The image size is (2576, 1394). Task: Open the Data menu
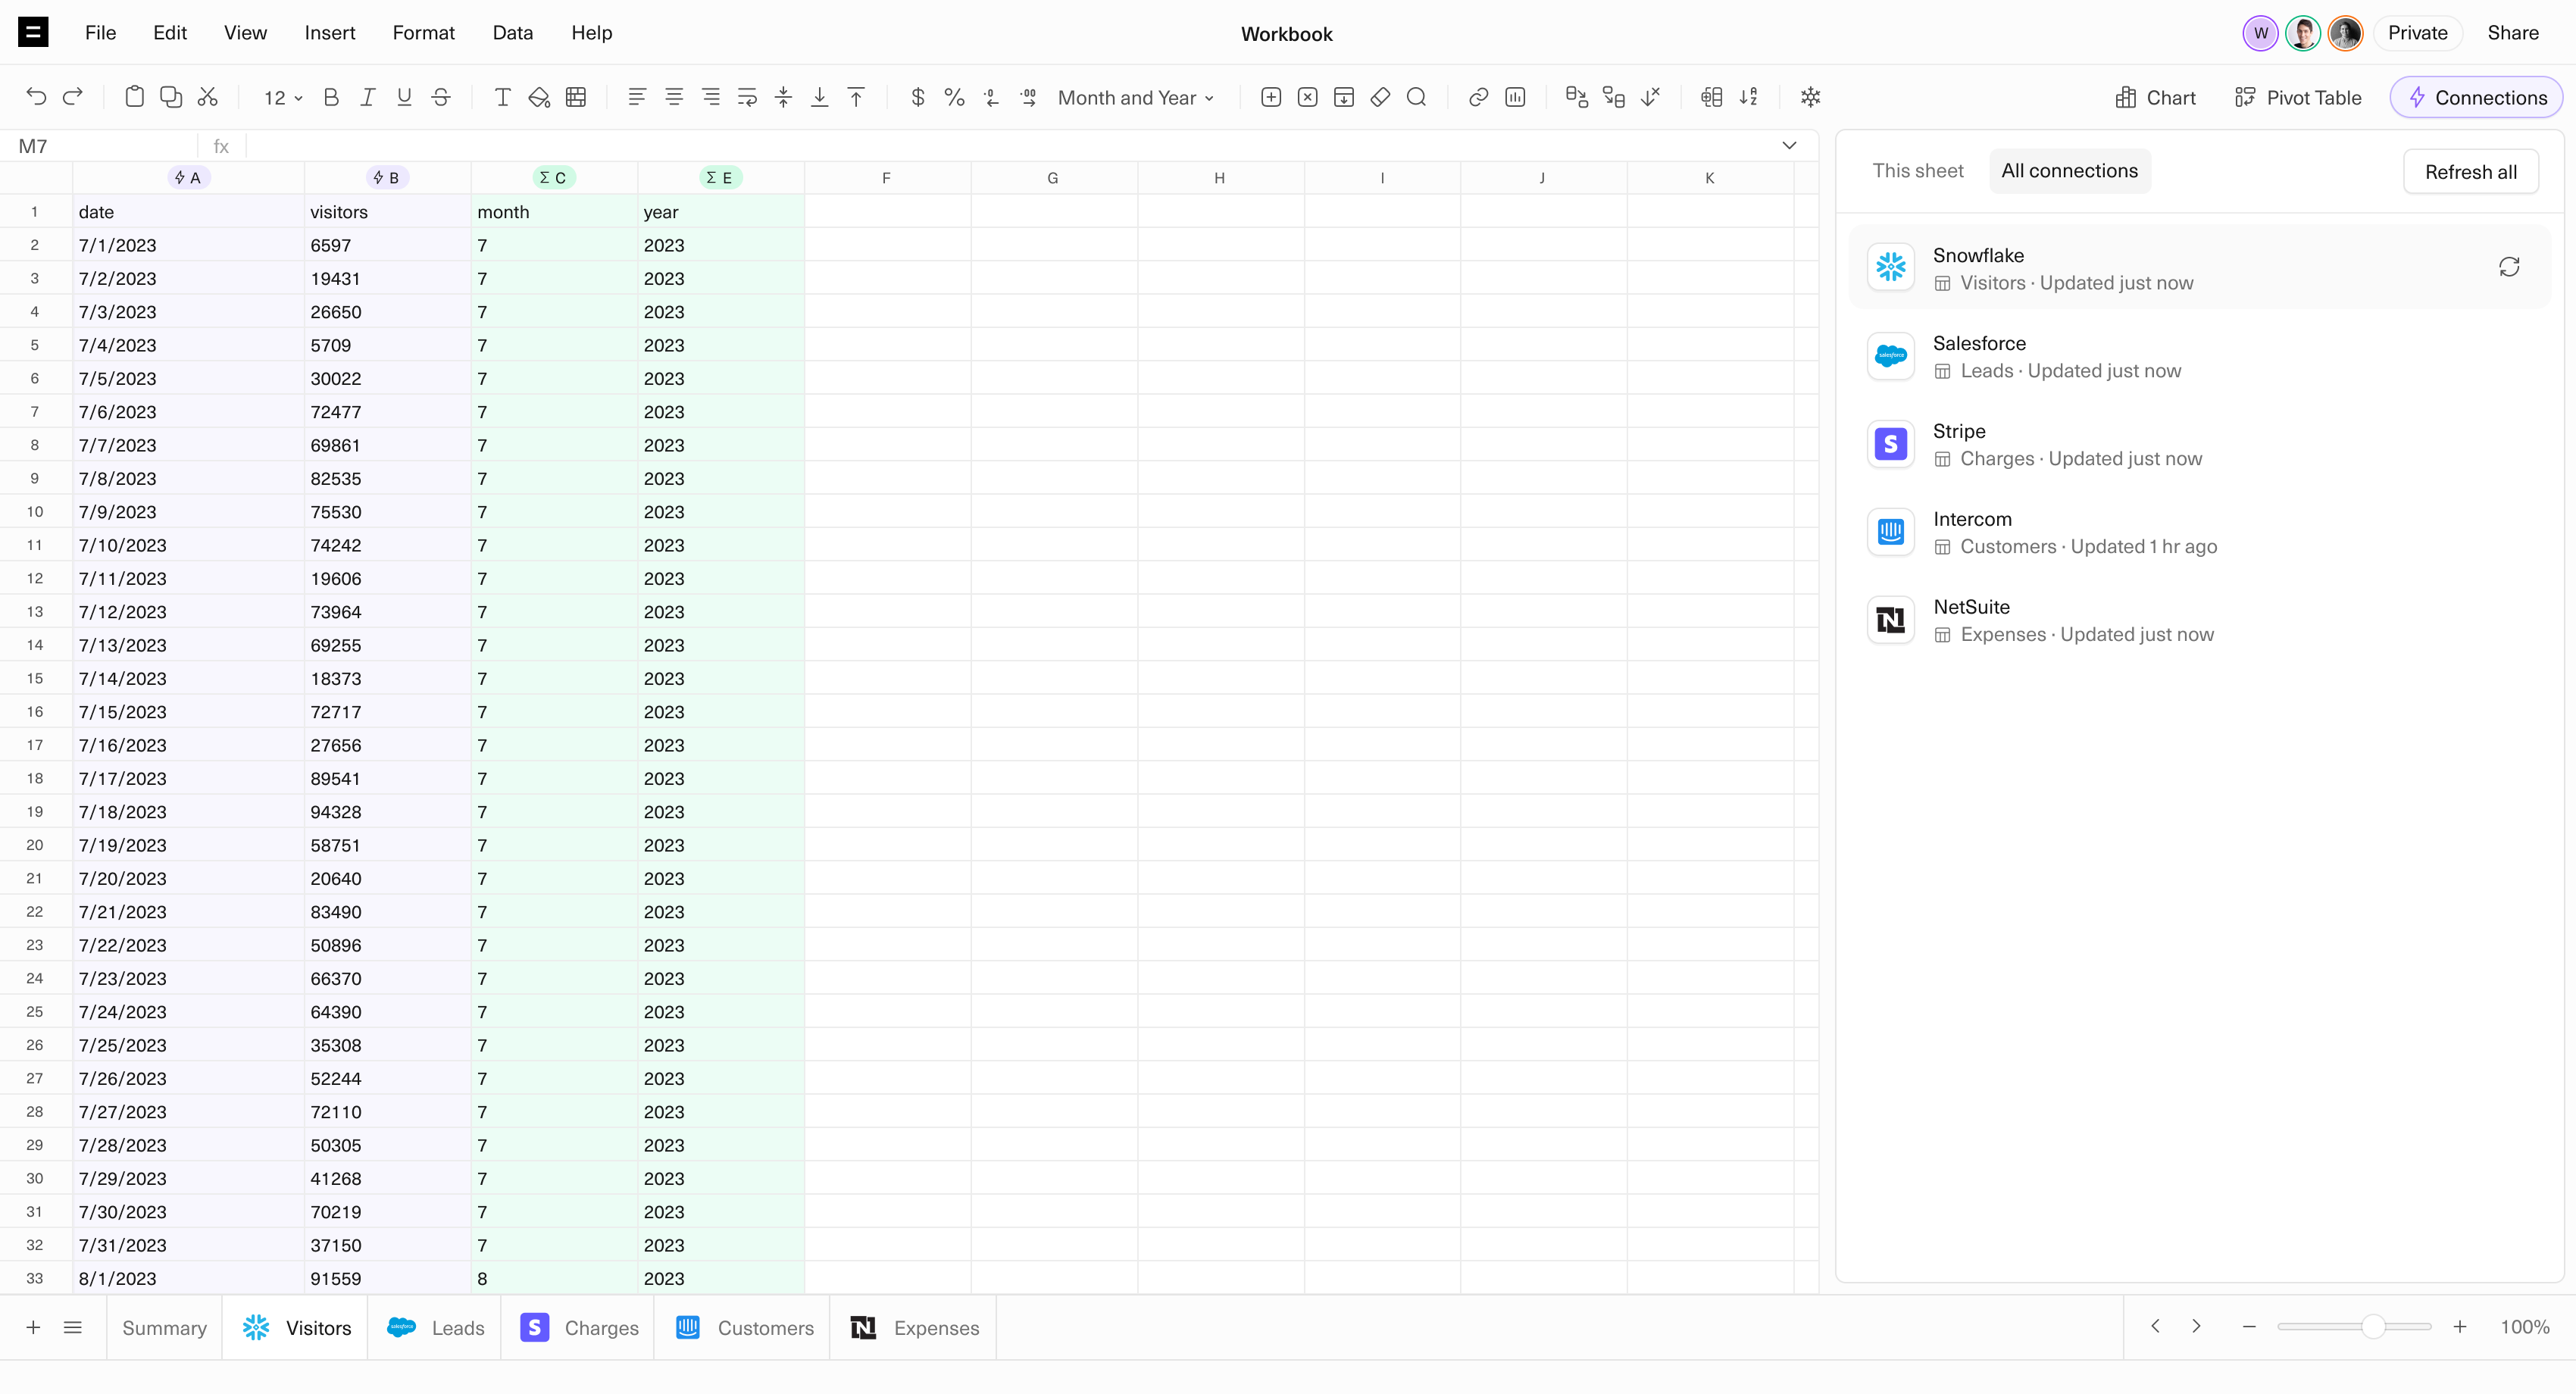[x=512, y=33]
